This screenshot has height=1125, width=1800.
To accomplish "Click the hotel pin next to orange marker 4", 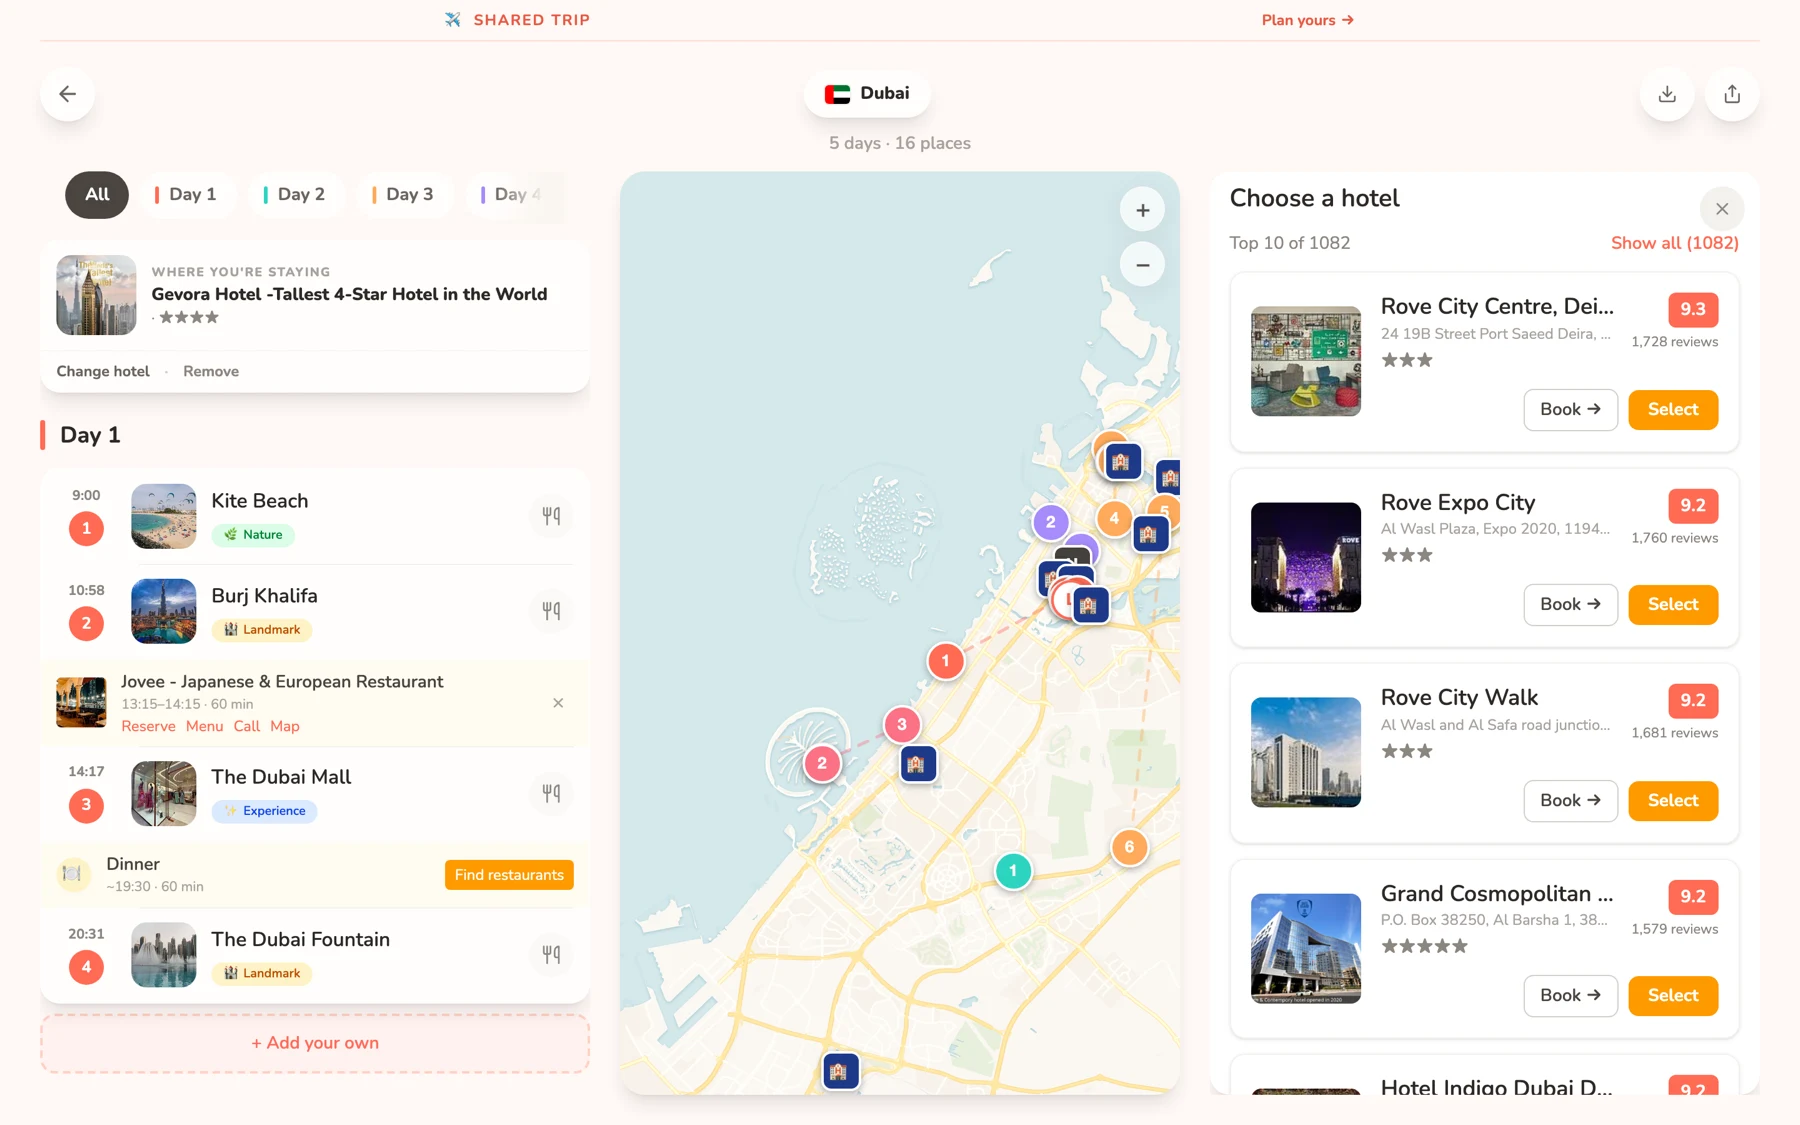I will tap(1149, 534).
